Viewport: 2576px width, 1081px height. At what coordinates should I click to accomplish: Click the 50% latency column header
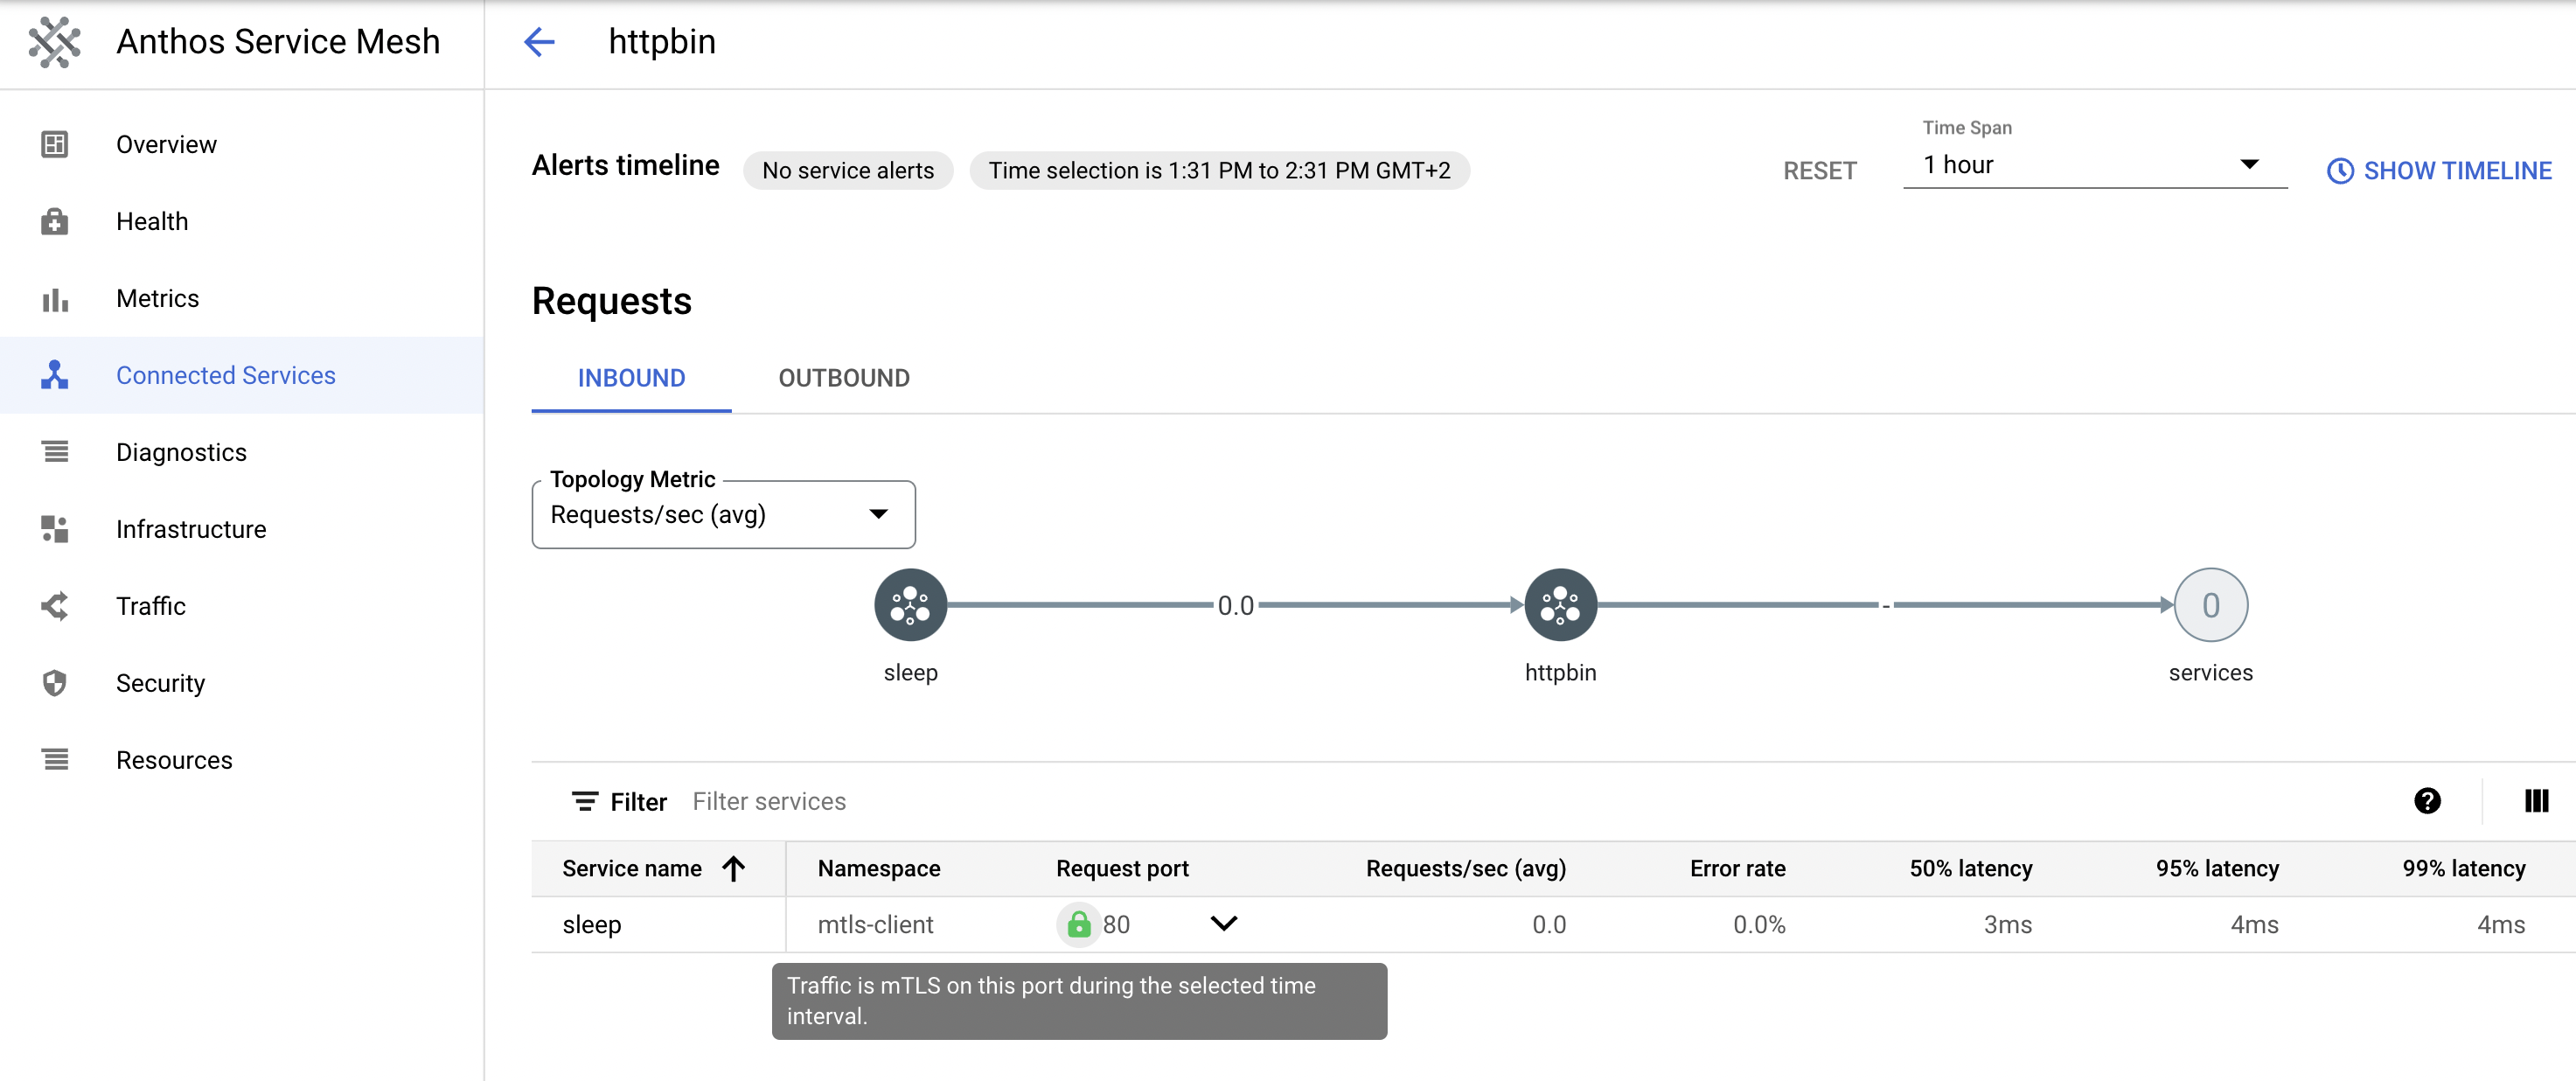(x=1970, y=868)
